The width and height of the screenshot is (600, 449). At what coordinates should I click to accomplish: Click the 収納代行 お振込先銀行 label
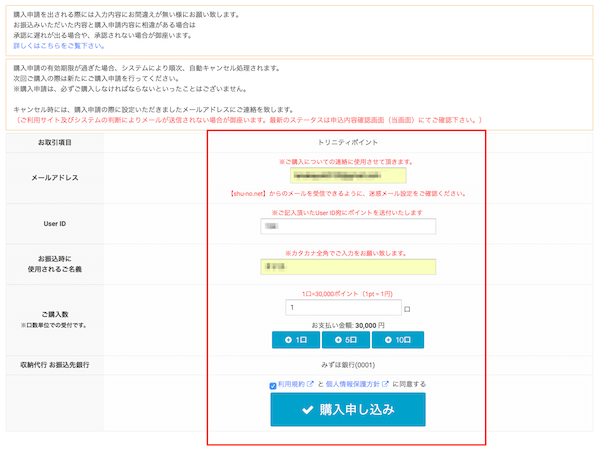click(x=55, y=365)
